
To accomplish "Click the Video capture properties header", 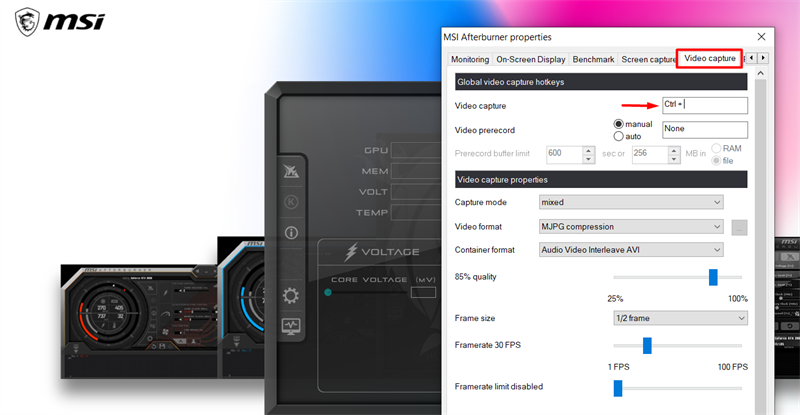I will (601, 180).
